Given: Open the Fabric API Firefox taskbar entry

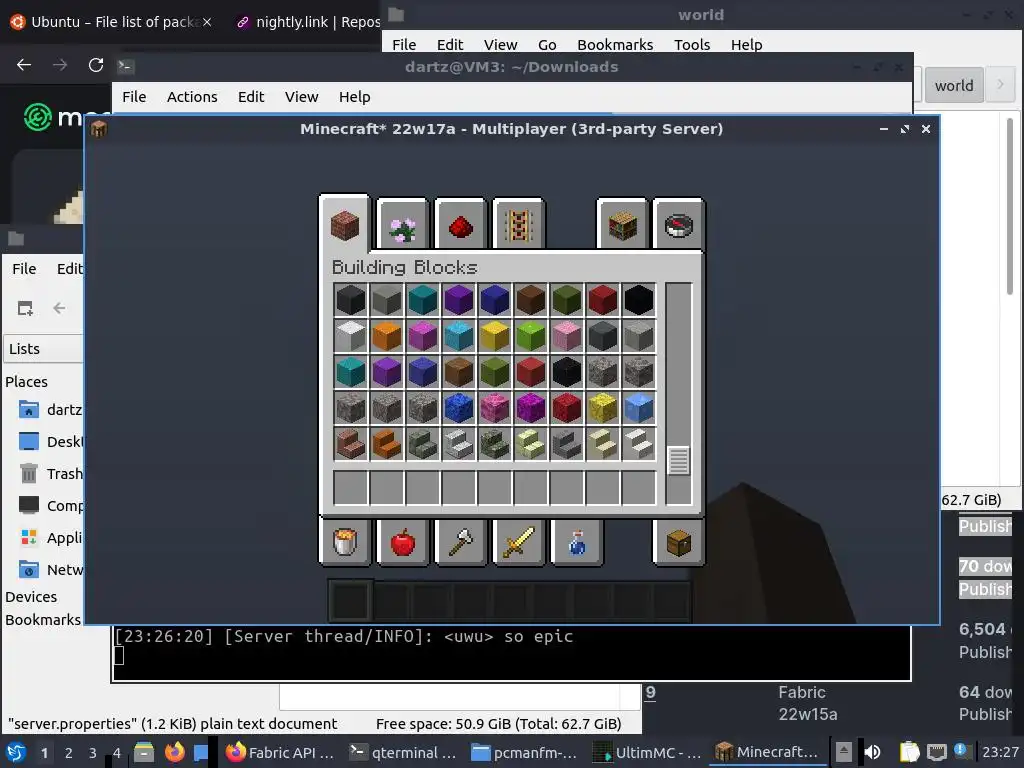Looking at the screenshot, I should (281, 752).
